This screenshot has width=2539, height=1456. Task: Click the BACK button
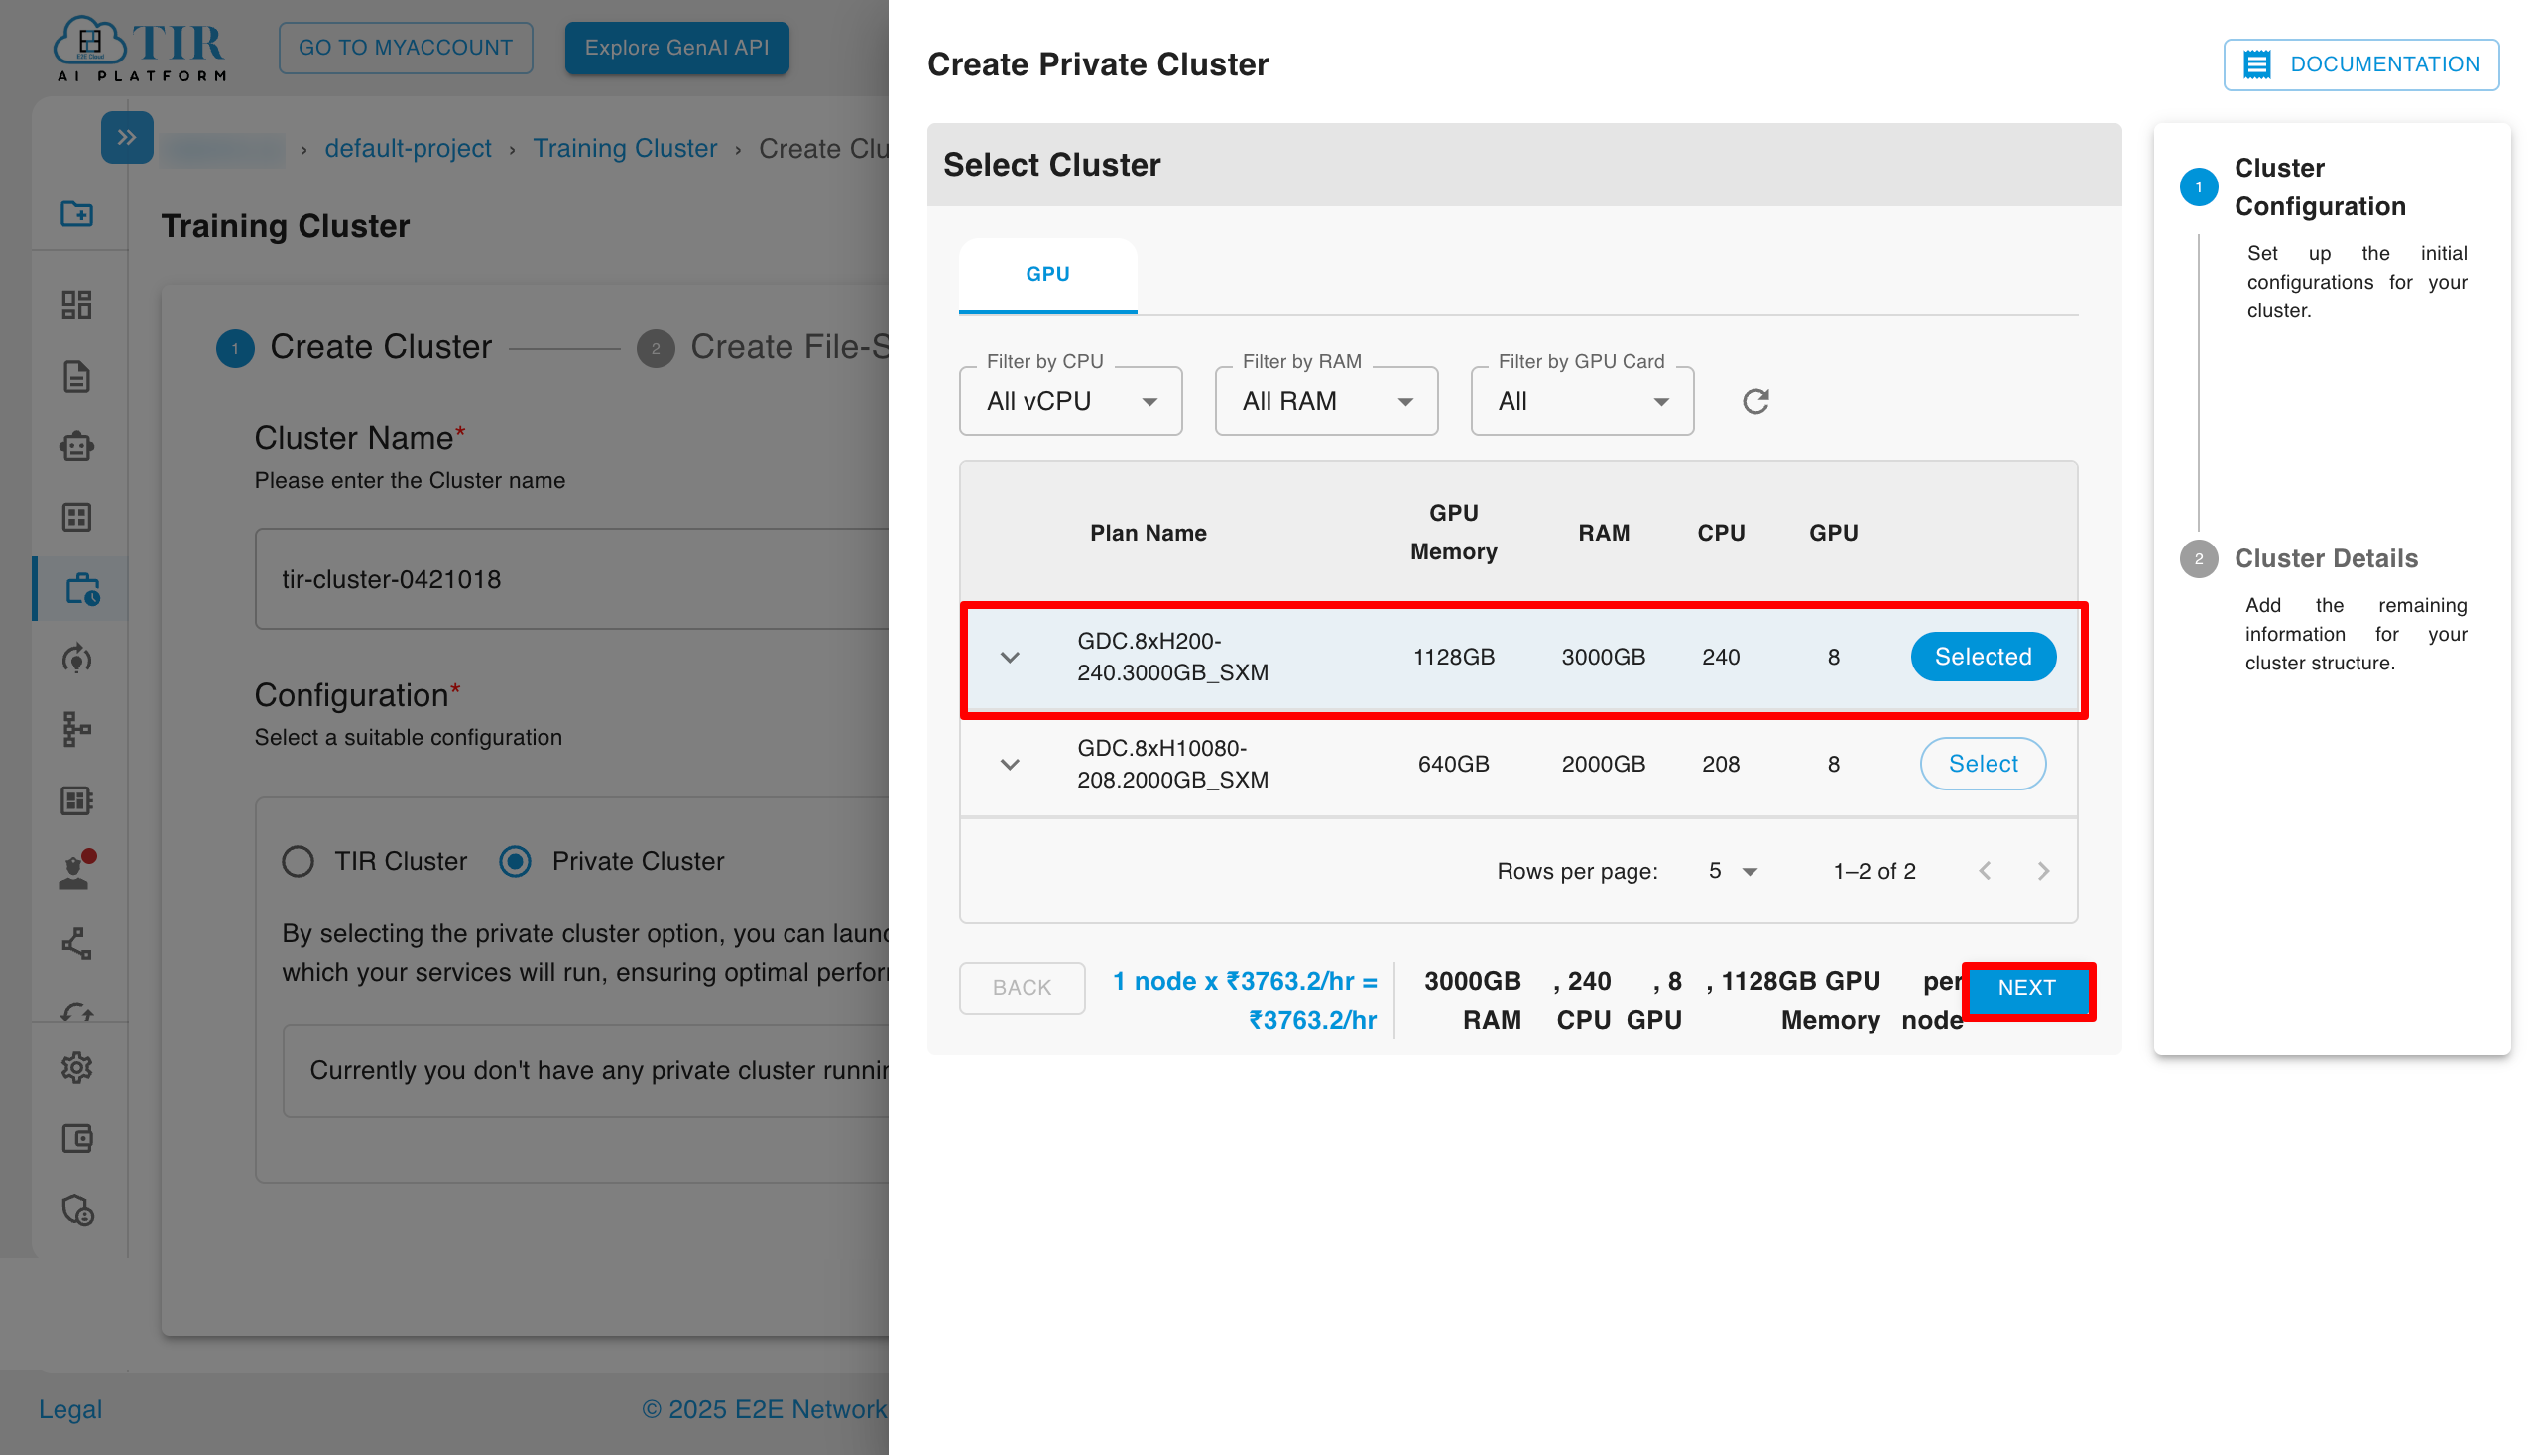coord(1022,988)
